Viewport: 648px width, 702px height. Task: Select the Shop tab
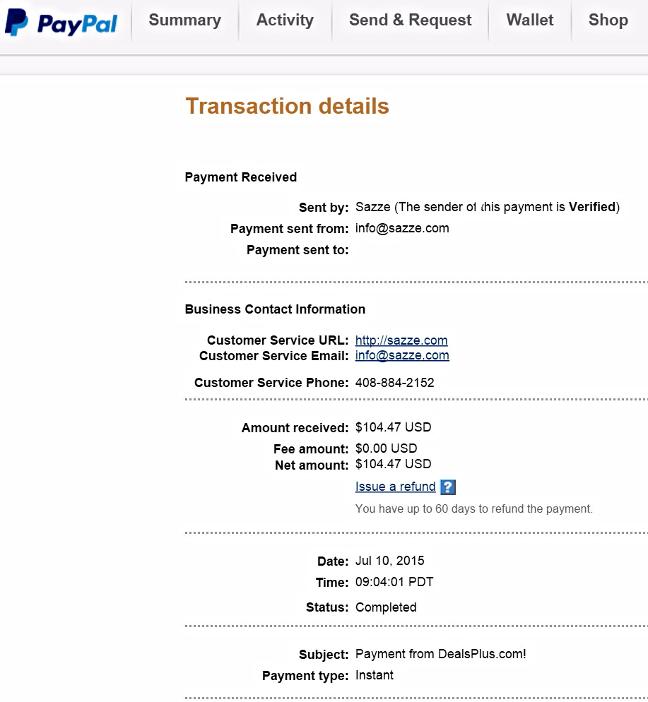point(608,20)
